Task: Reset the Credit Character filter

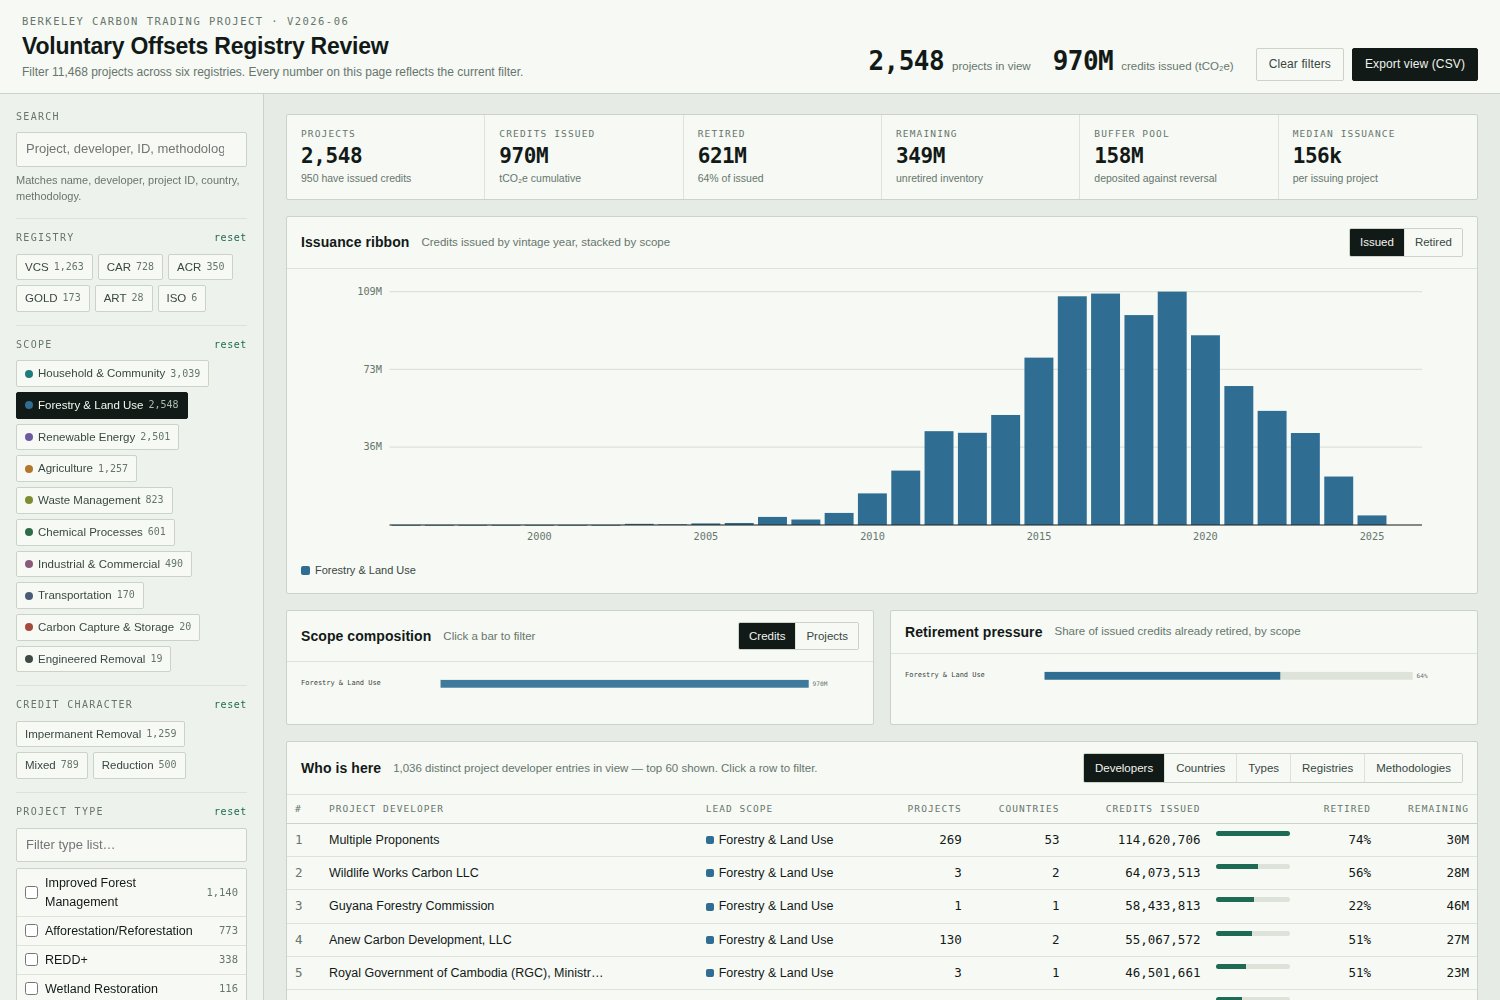Action: click(x=230, y=704)
